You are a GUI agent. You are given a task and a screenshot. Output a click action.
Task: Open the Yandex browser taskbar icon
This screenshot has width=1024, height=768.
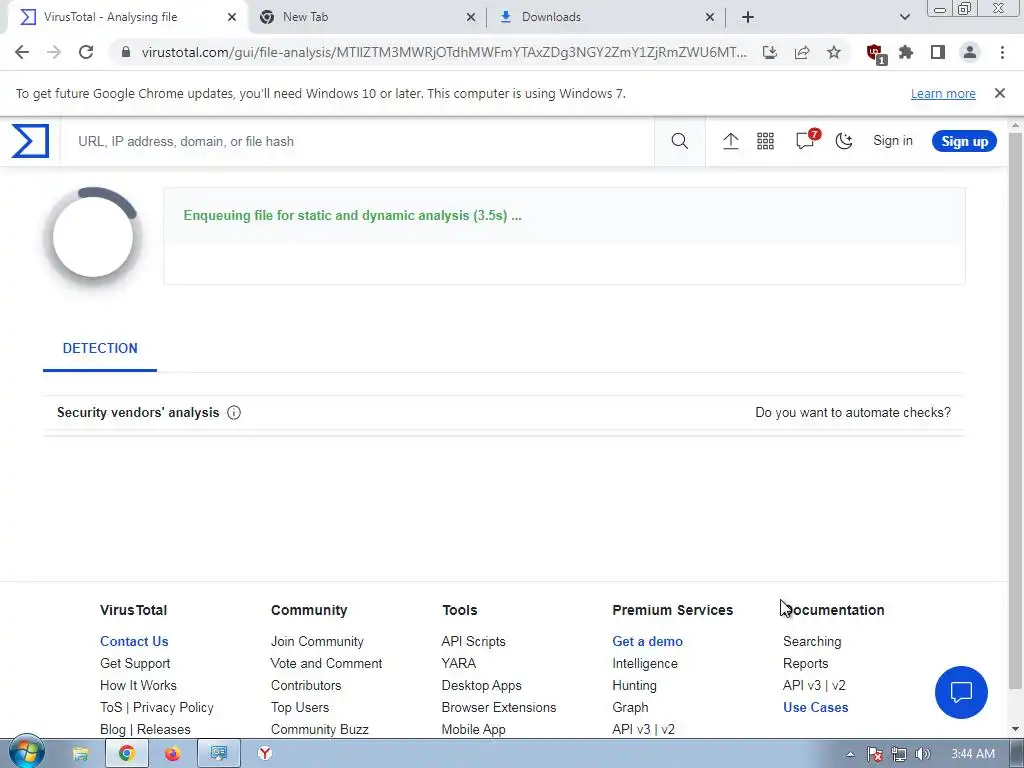(x=264, y=754)
